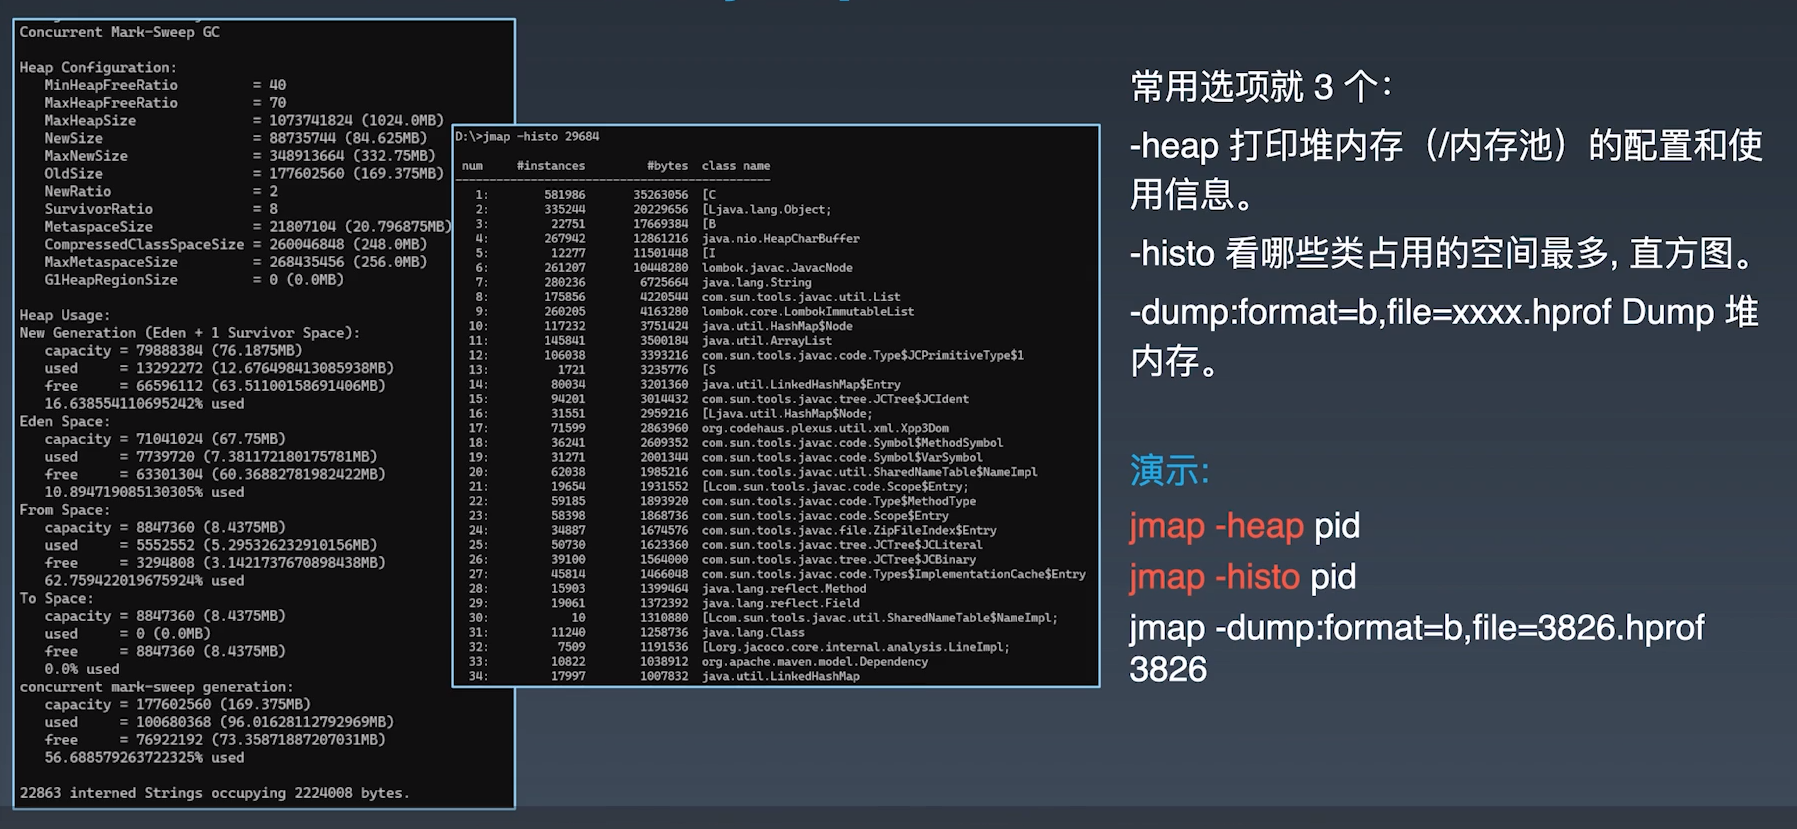Image resolution: width=1797 pixels, height=829 pixels.
Task: Click row 34 'java.util.LinkedHashMap'
Action: click(x=664, y=676)
